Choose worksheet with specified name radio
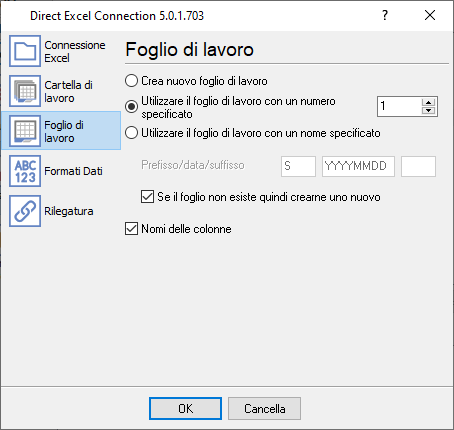This screenshot has height=430, width=454. tap(131, 133)
